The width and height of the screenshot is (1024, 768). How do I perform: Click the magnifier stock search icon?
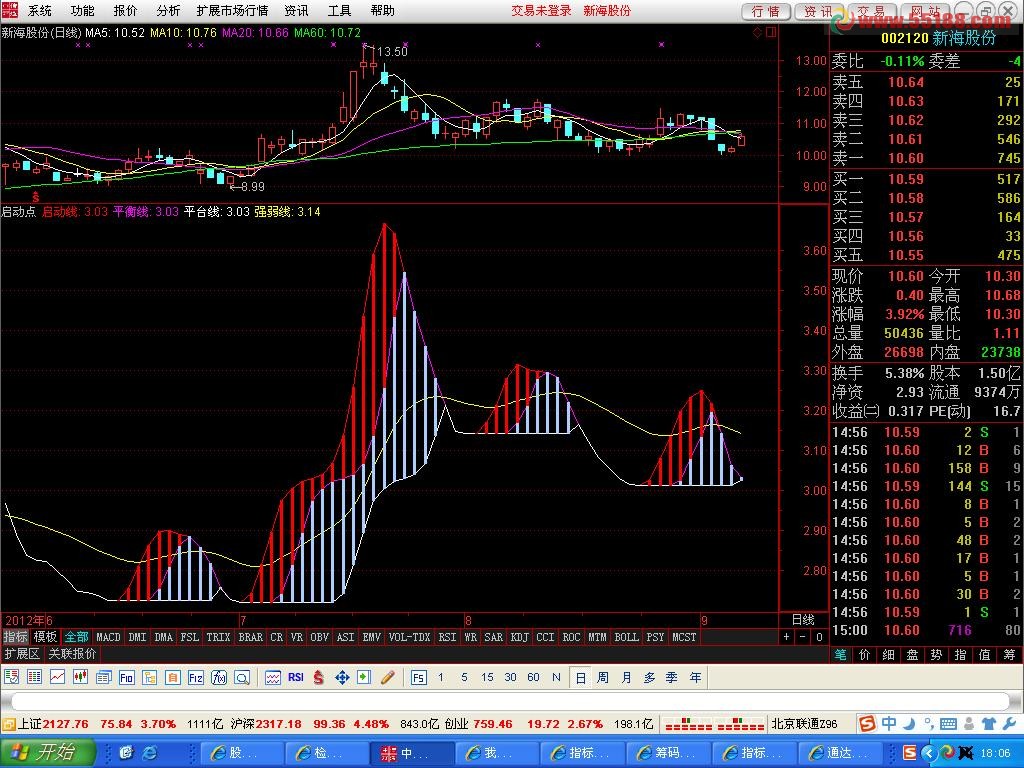click(242, 678)
